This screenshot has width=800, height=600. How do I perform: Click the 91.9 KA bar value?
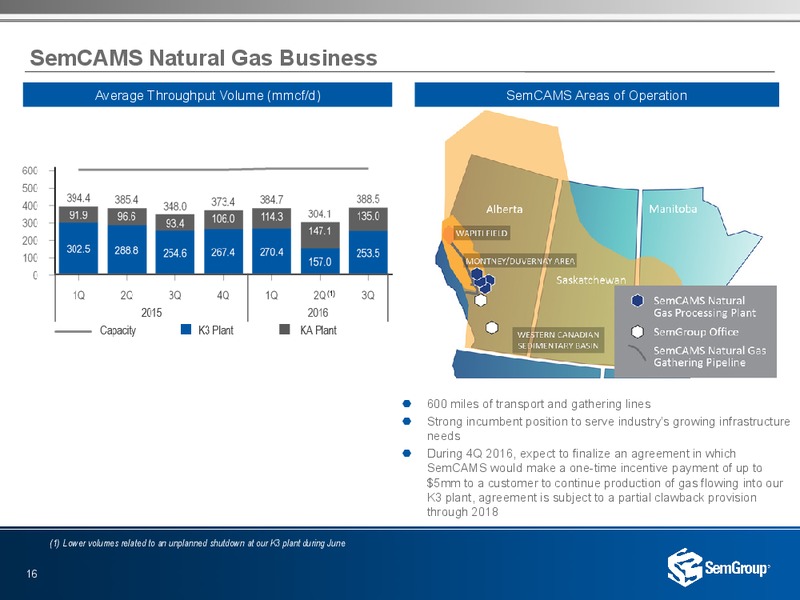[78, 215]
